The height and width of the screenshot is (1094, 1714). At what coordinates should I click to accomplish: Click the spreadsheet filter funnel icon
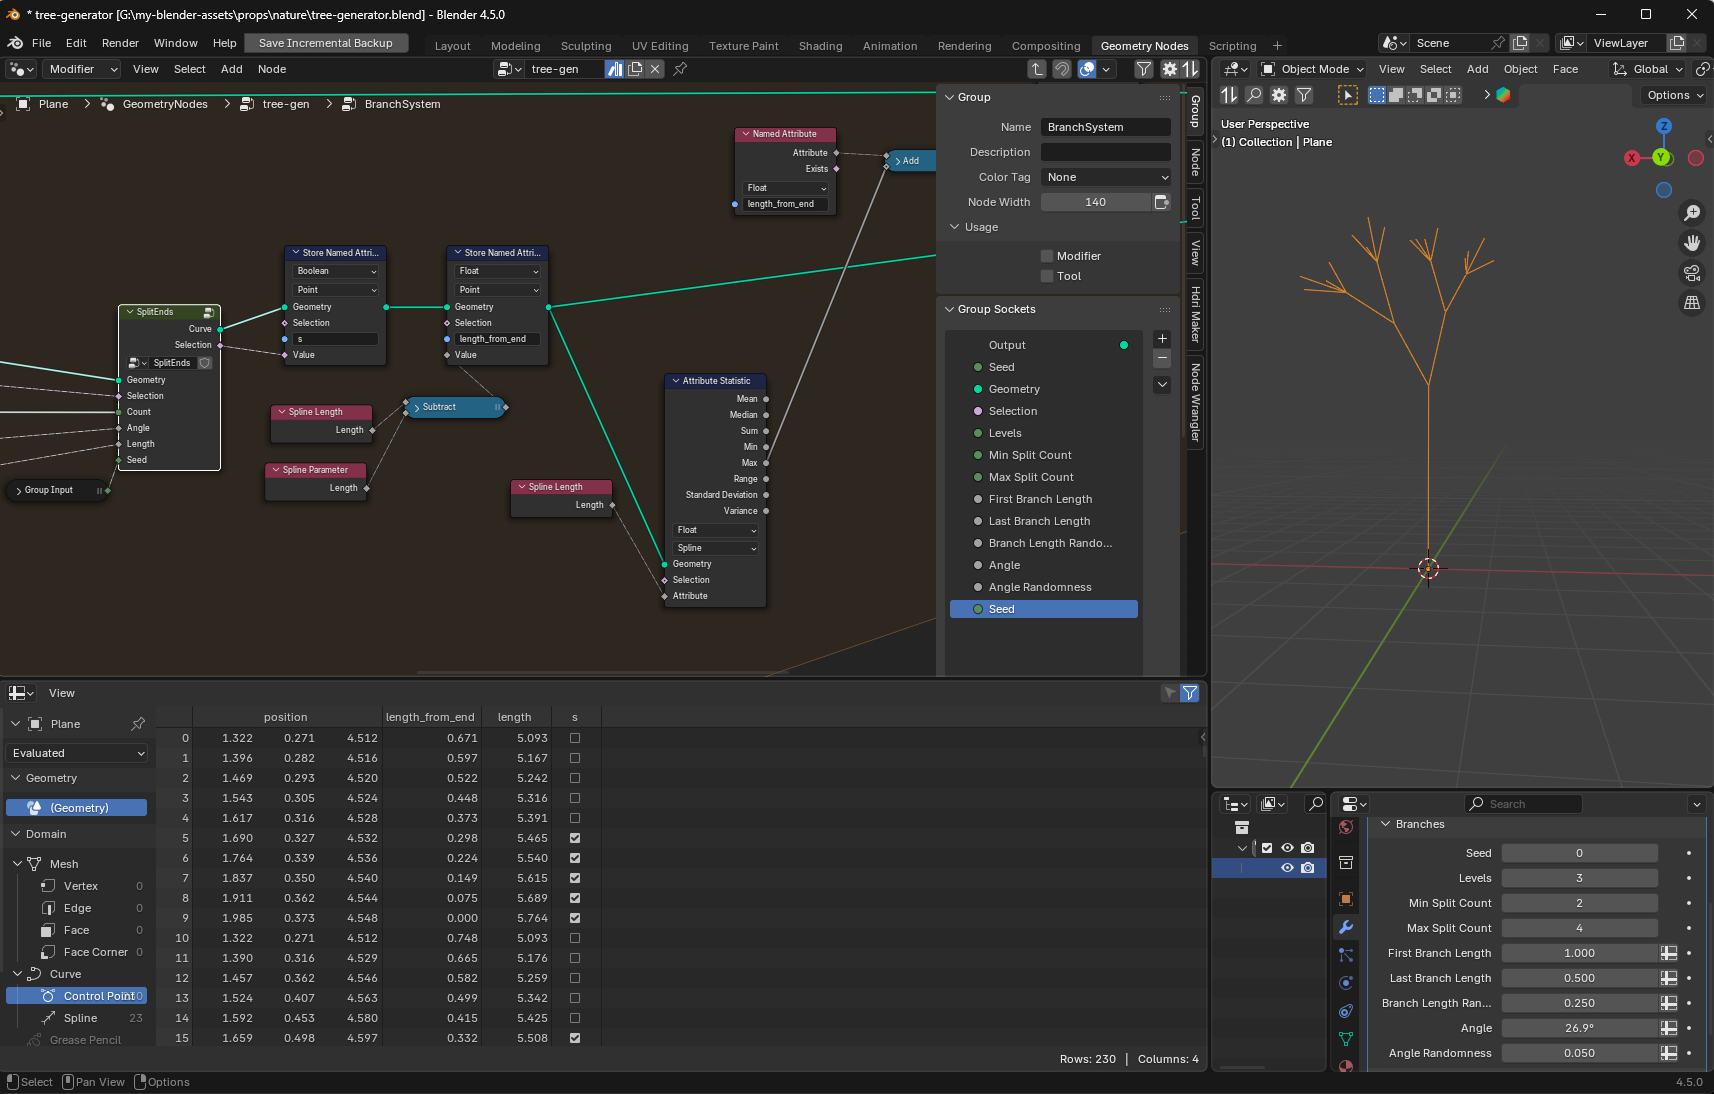click(1190, 693)
